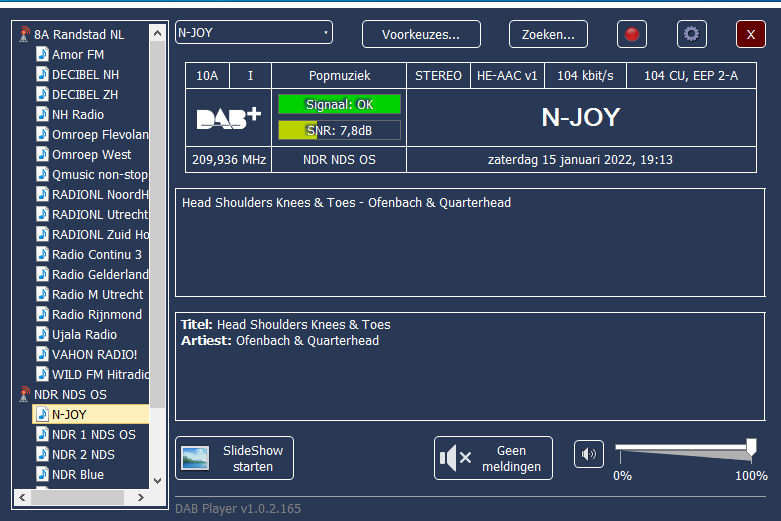Open the station dropdown showing N-JOY
Image resolution: width=781 pixels, height=521 pixels.
tap(254, 33)
